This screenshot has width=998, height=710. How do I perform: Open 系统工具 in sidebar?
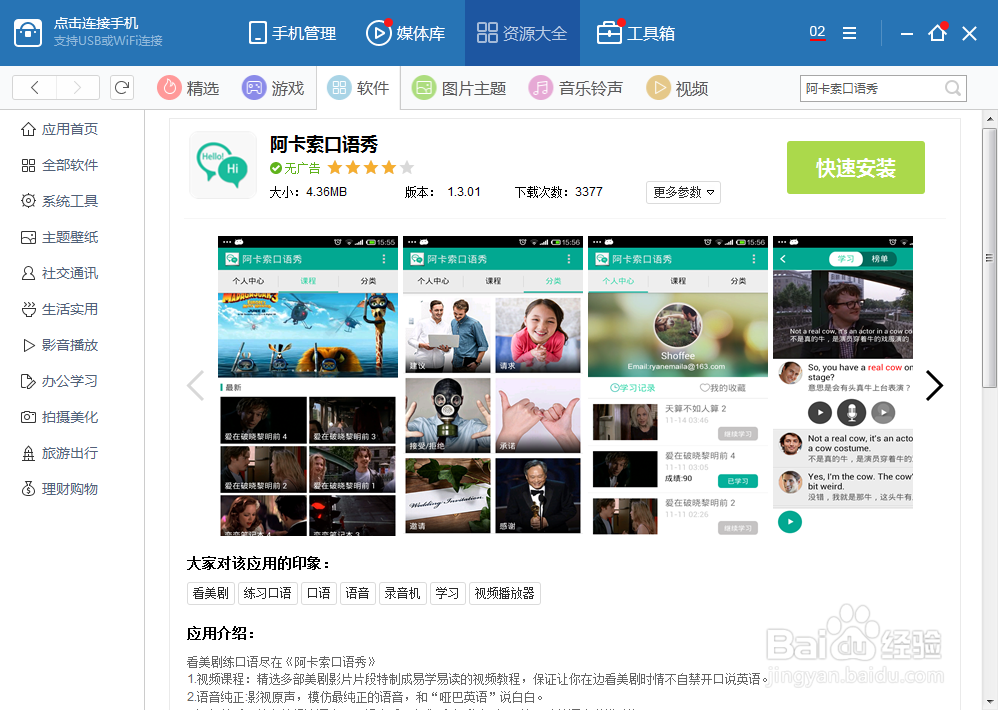tap(60, 201)
